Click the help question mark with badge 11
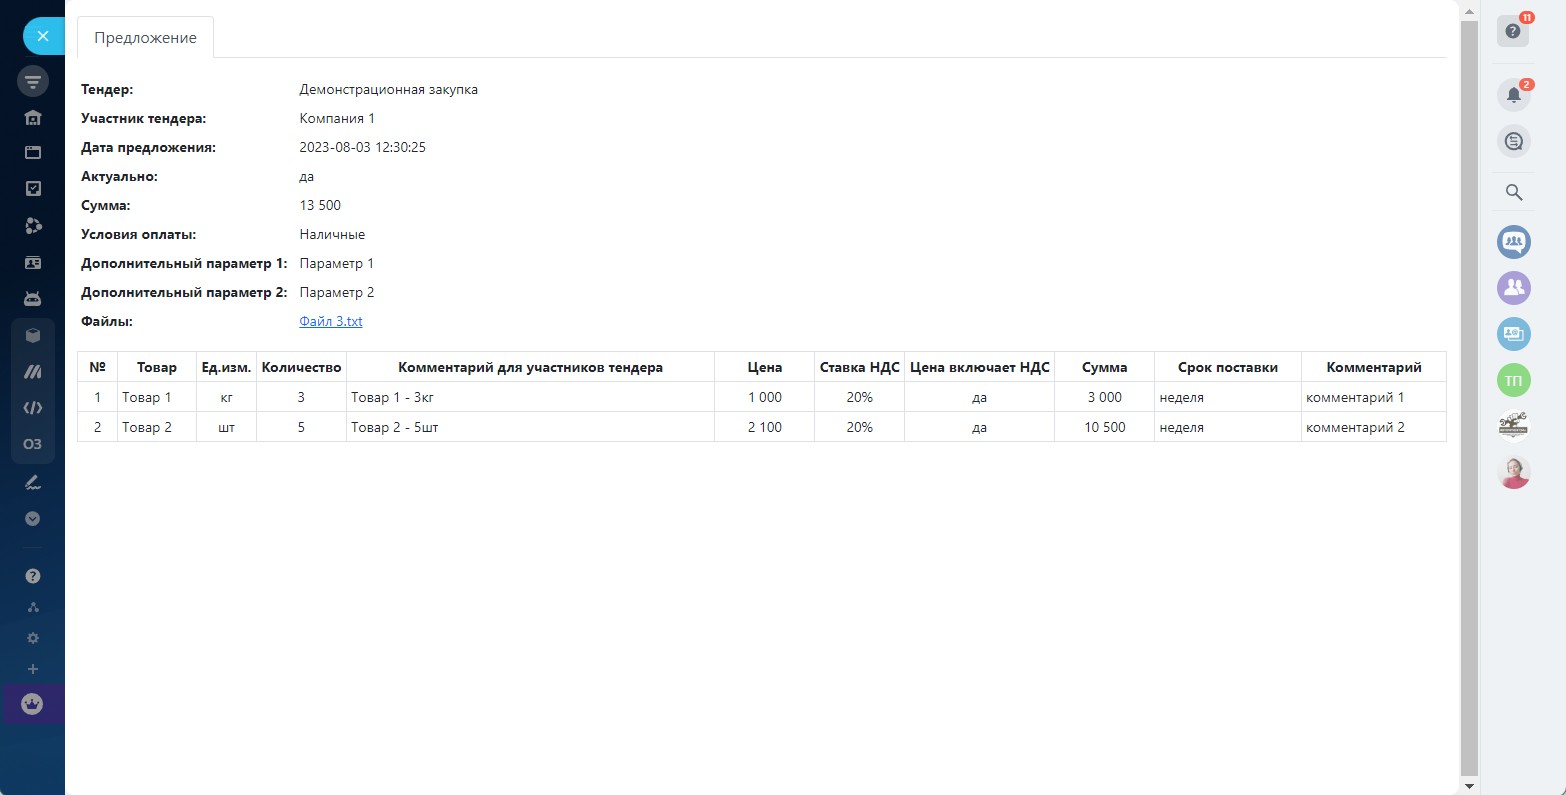 (1512, 31)
